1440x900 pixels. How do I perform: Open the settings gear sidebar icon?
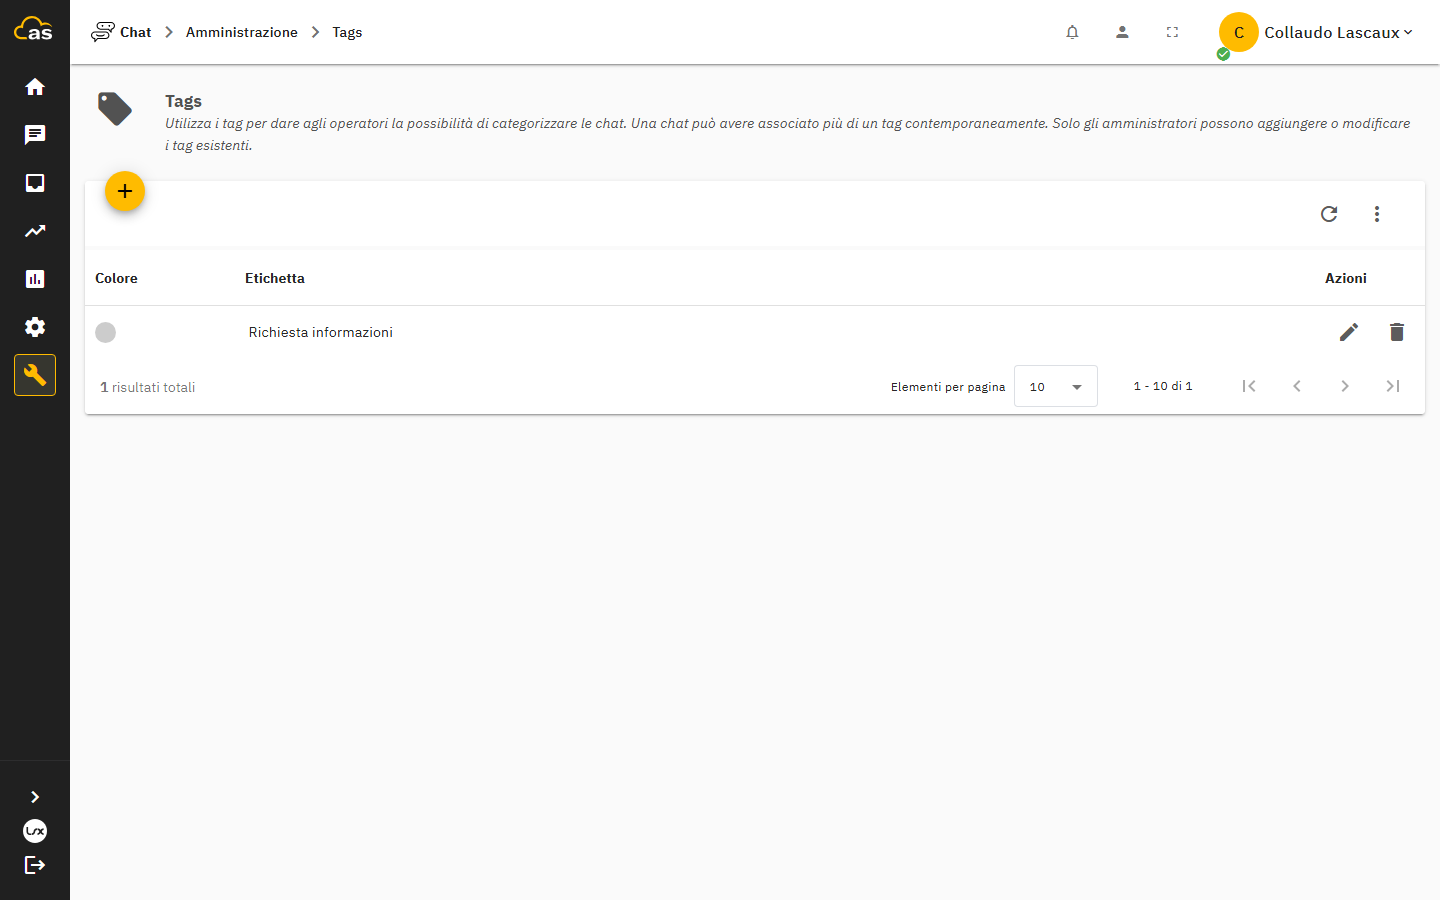coord(35,327)
